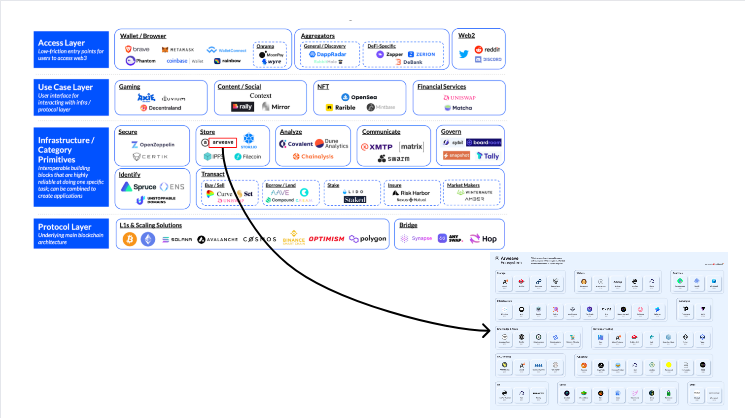Click the matrix logo
745x418 pixels.
[x=411, y=146]
